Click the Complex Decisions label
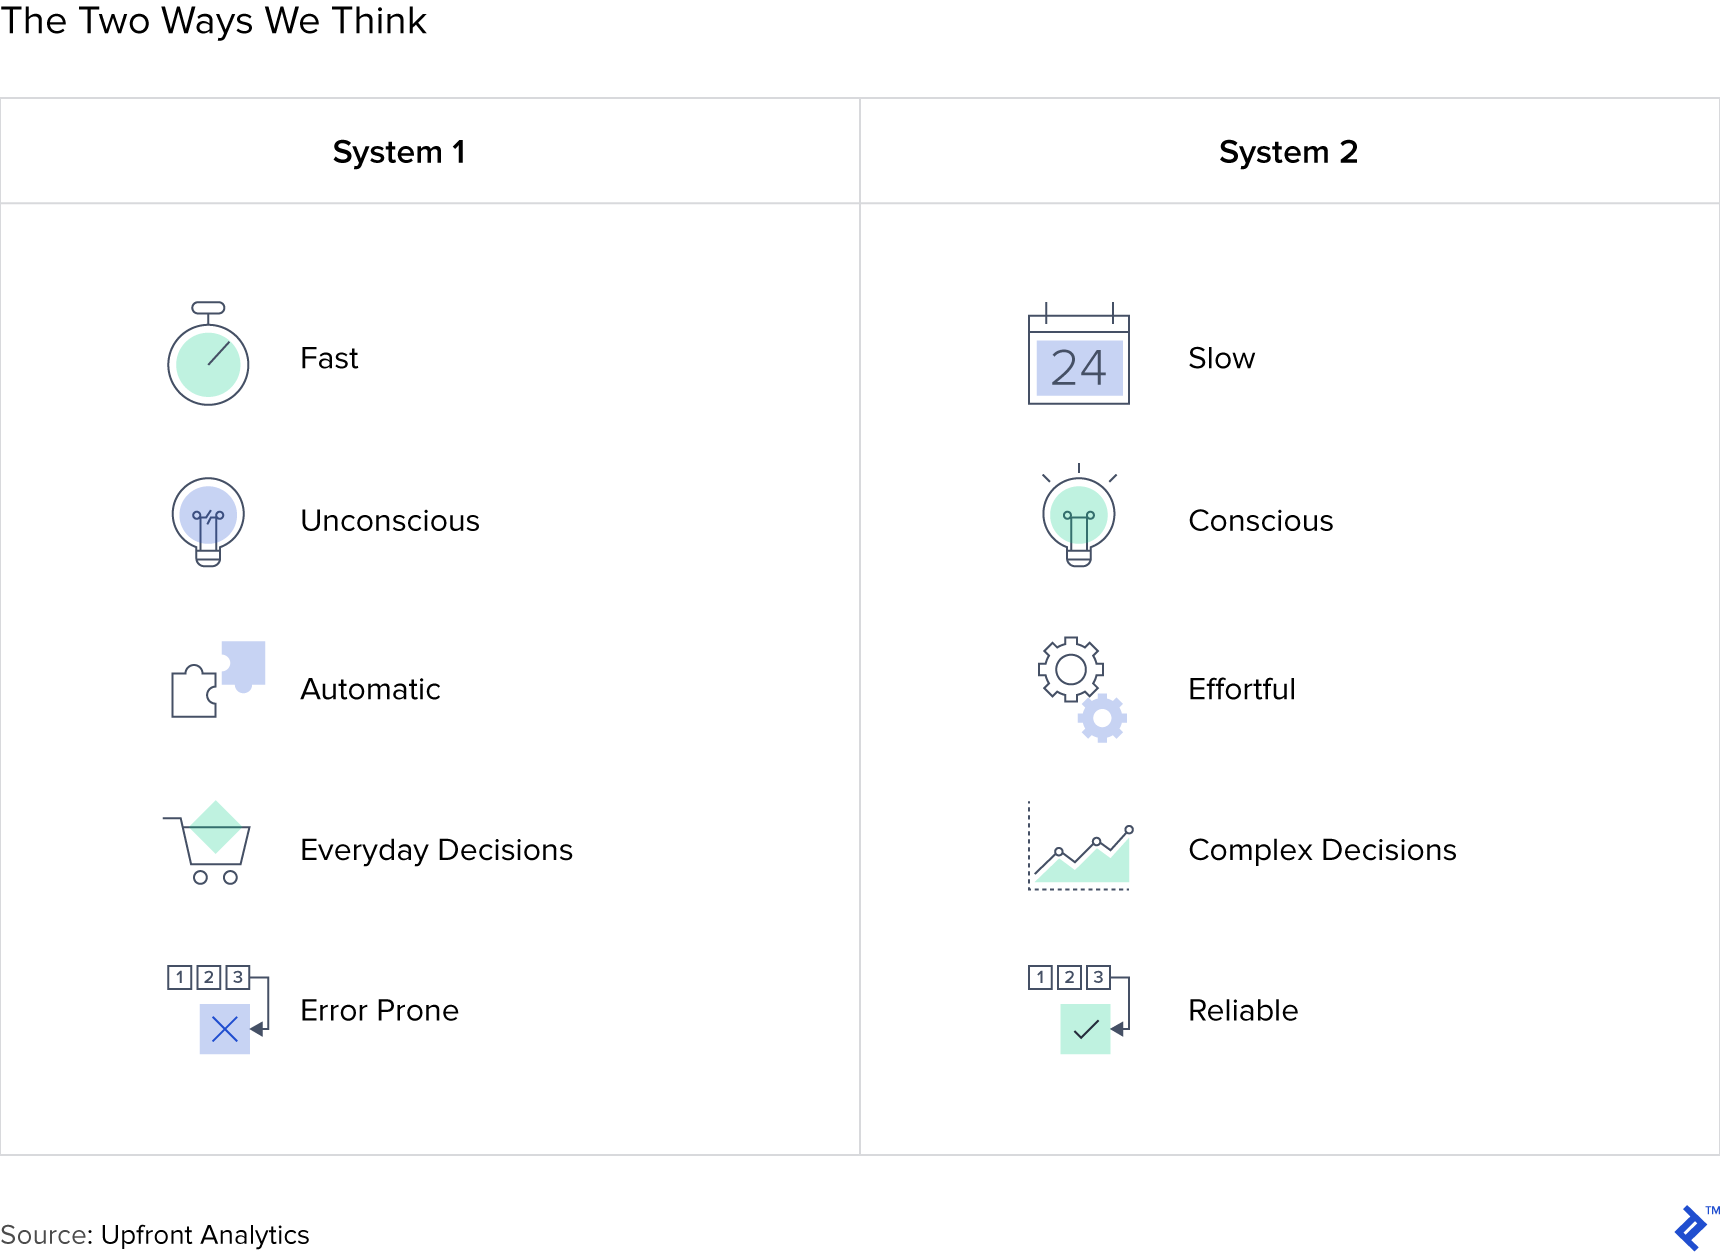Viewport: 1720px width, 1252px height. [x=1322, y=850]
